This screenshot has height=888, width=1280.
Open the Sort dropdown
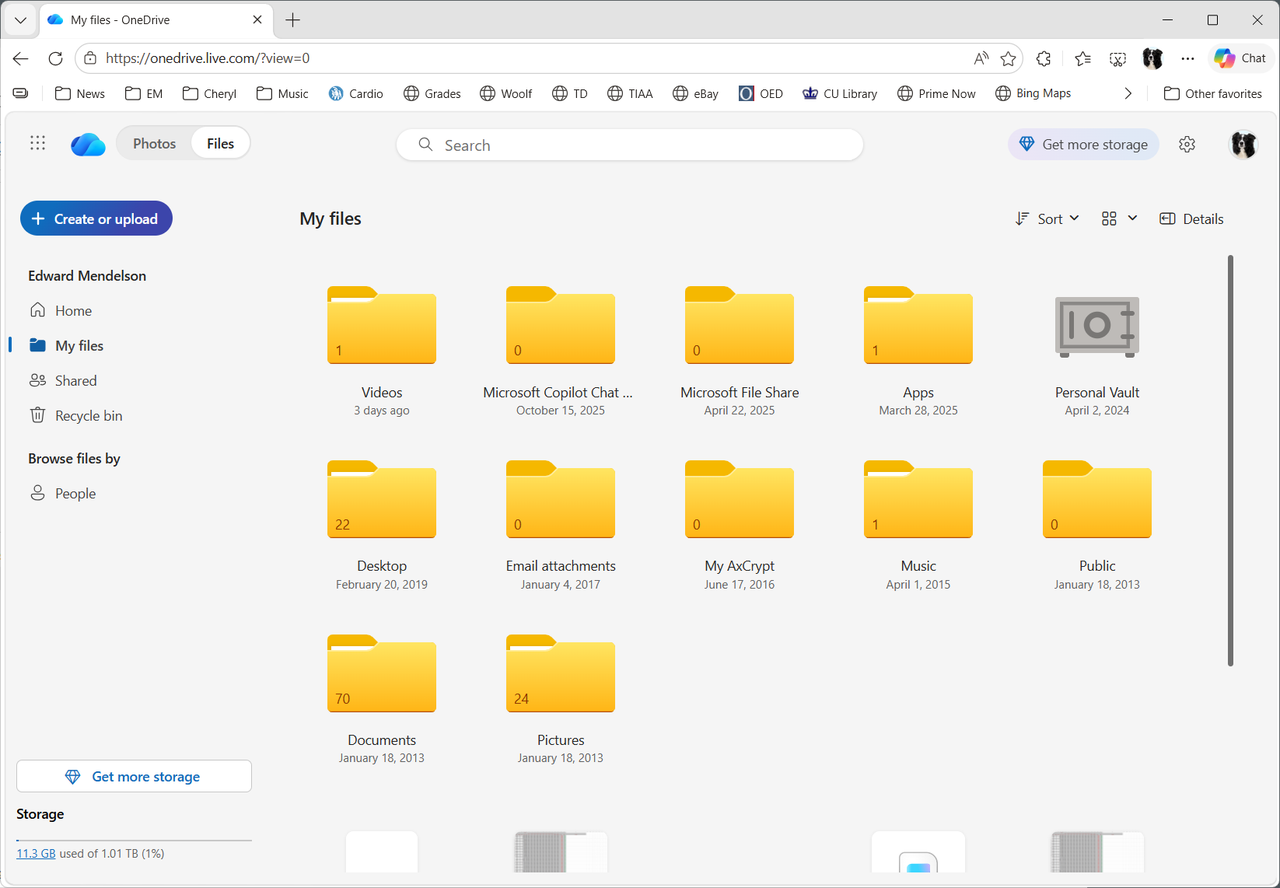(x=1047, y=219)
